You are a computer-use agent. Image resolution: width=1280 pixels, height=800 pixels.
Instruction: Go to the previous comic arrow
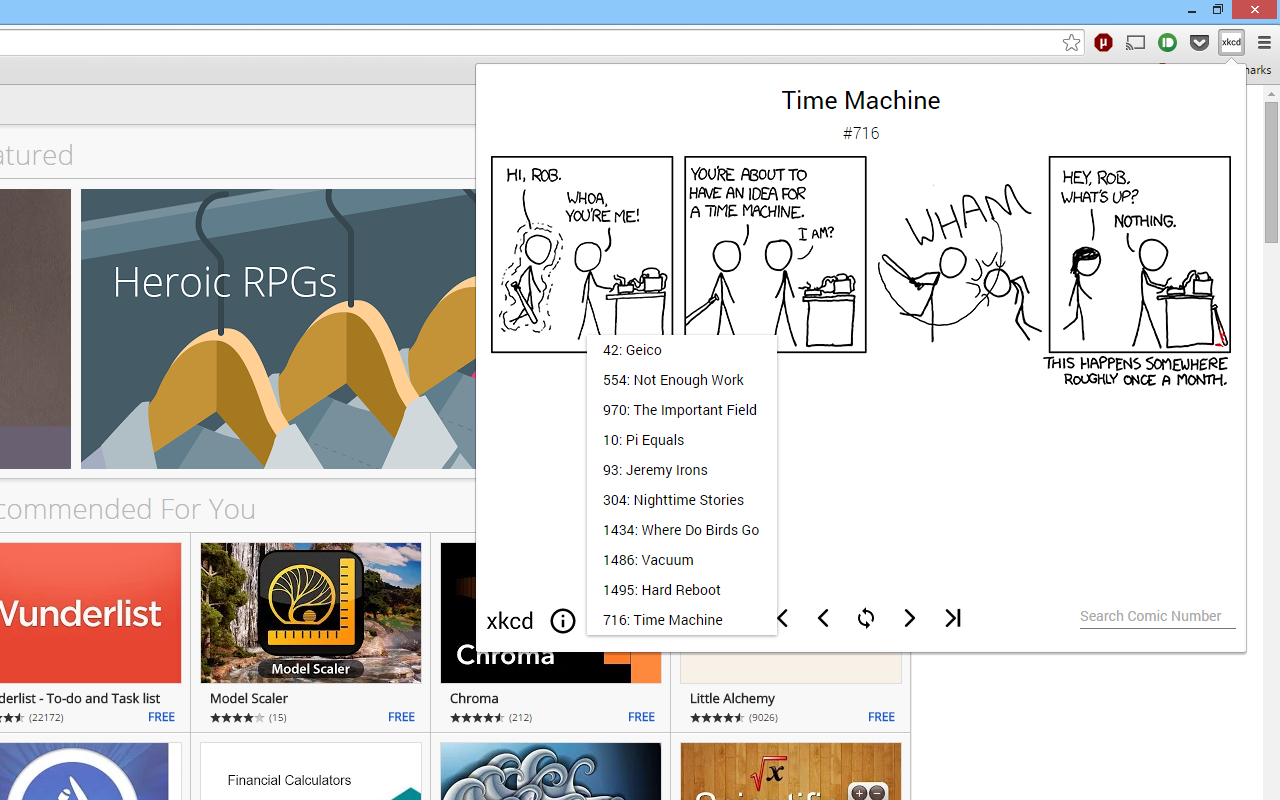click(823, 619)
